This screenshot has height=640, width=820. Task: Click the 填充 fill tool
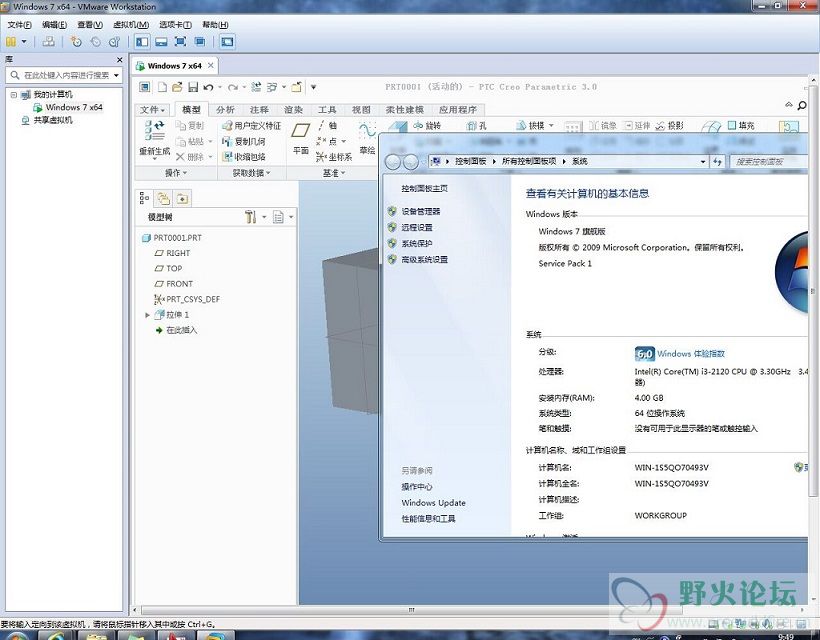pos(741,125)
